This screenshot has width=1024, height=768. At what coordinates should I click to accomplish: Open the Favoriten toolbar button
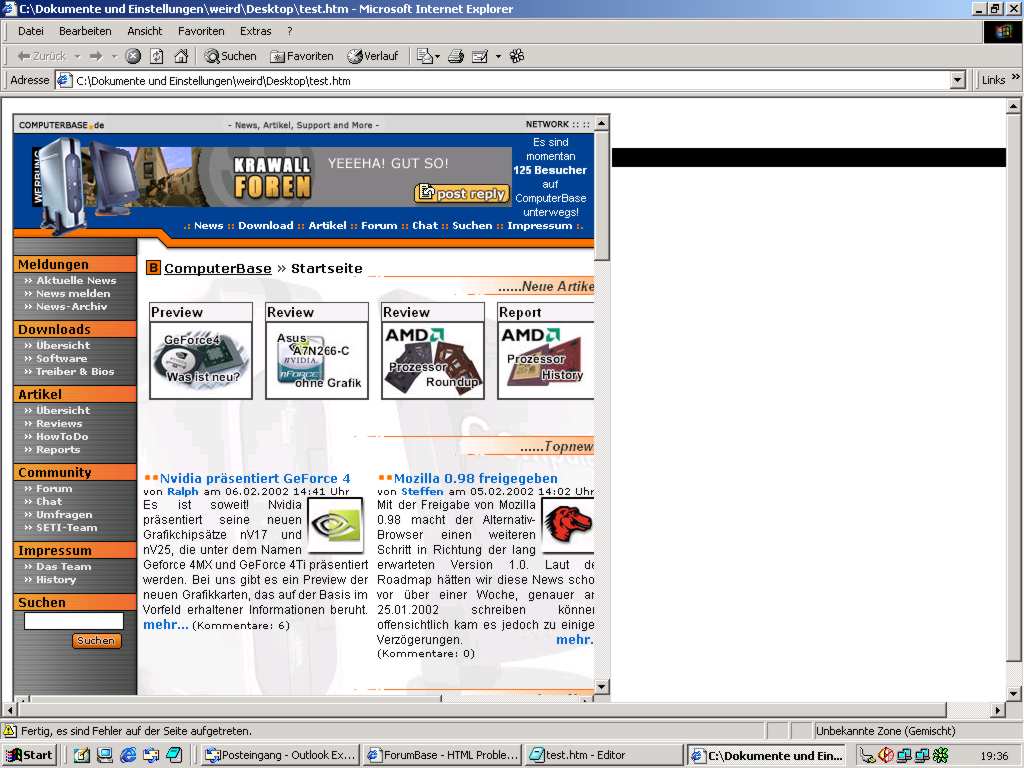pos(302,56)
